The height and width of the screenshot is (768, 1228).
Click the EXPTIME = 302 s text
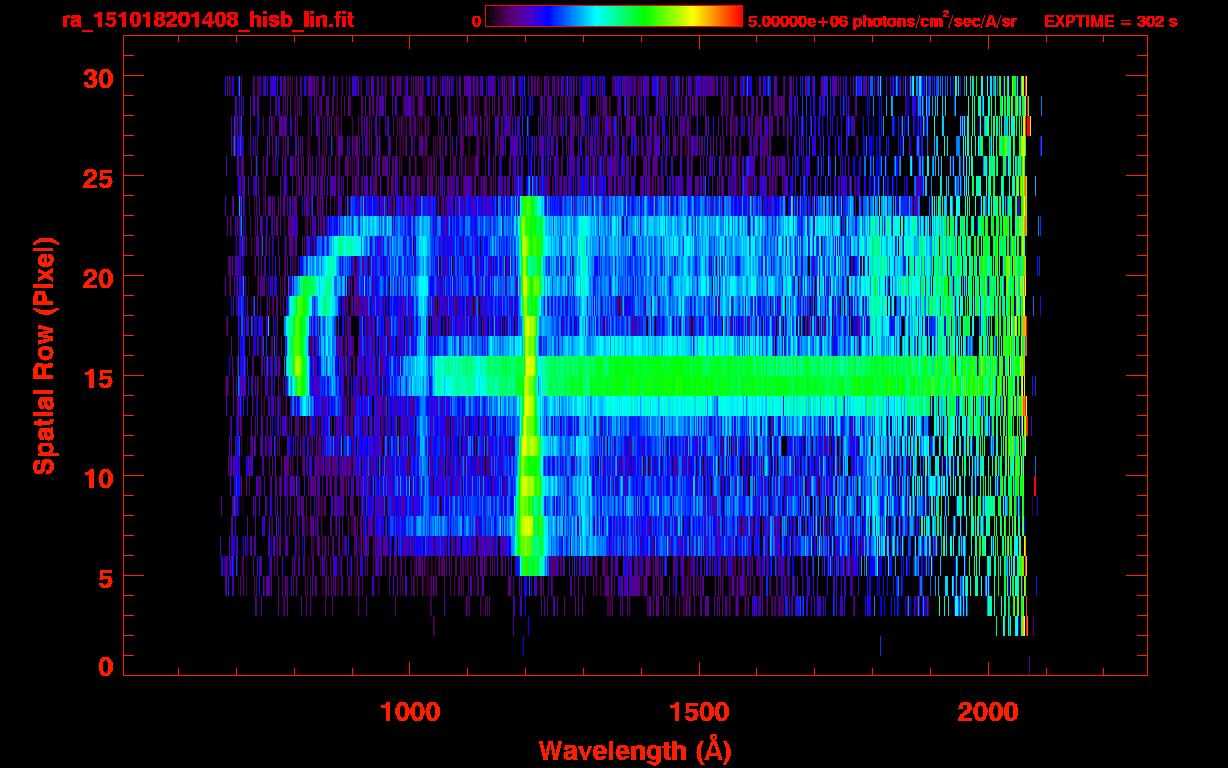[1110, 21]
